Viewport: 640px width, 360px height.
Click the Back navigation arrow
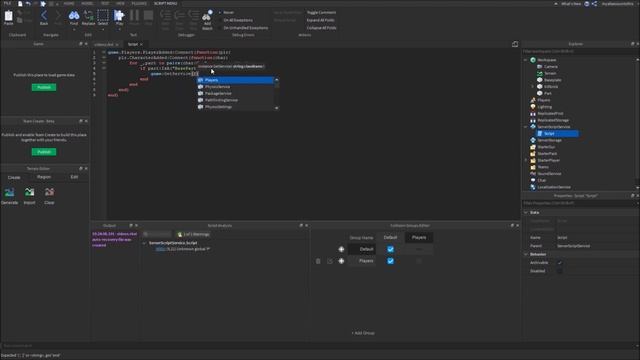pos(44,16)
